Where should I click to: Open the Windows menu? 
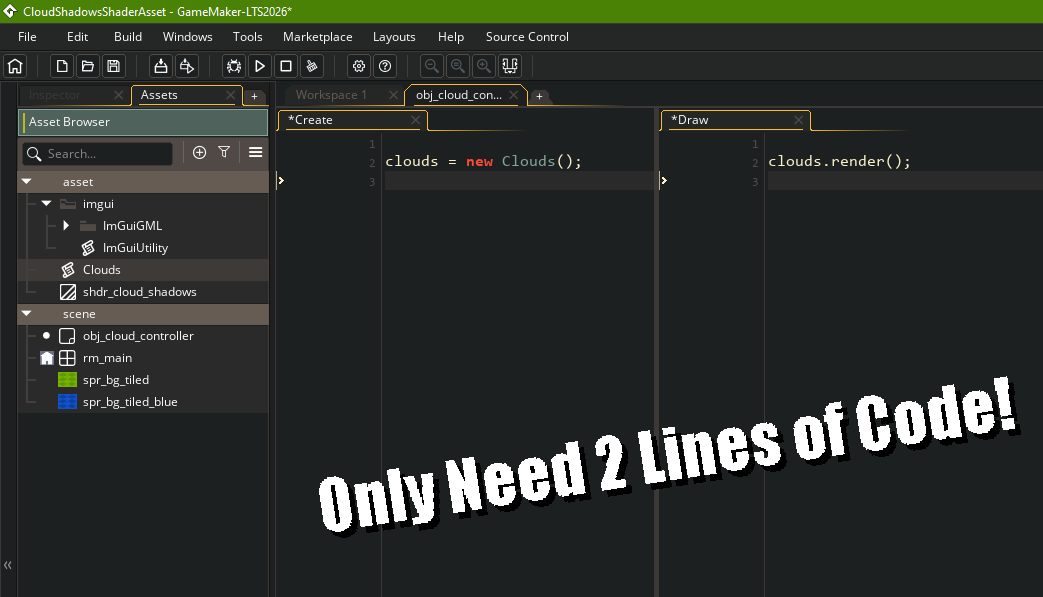coord(188,37)
